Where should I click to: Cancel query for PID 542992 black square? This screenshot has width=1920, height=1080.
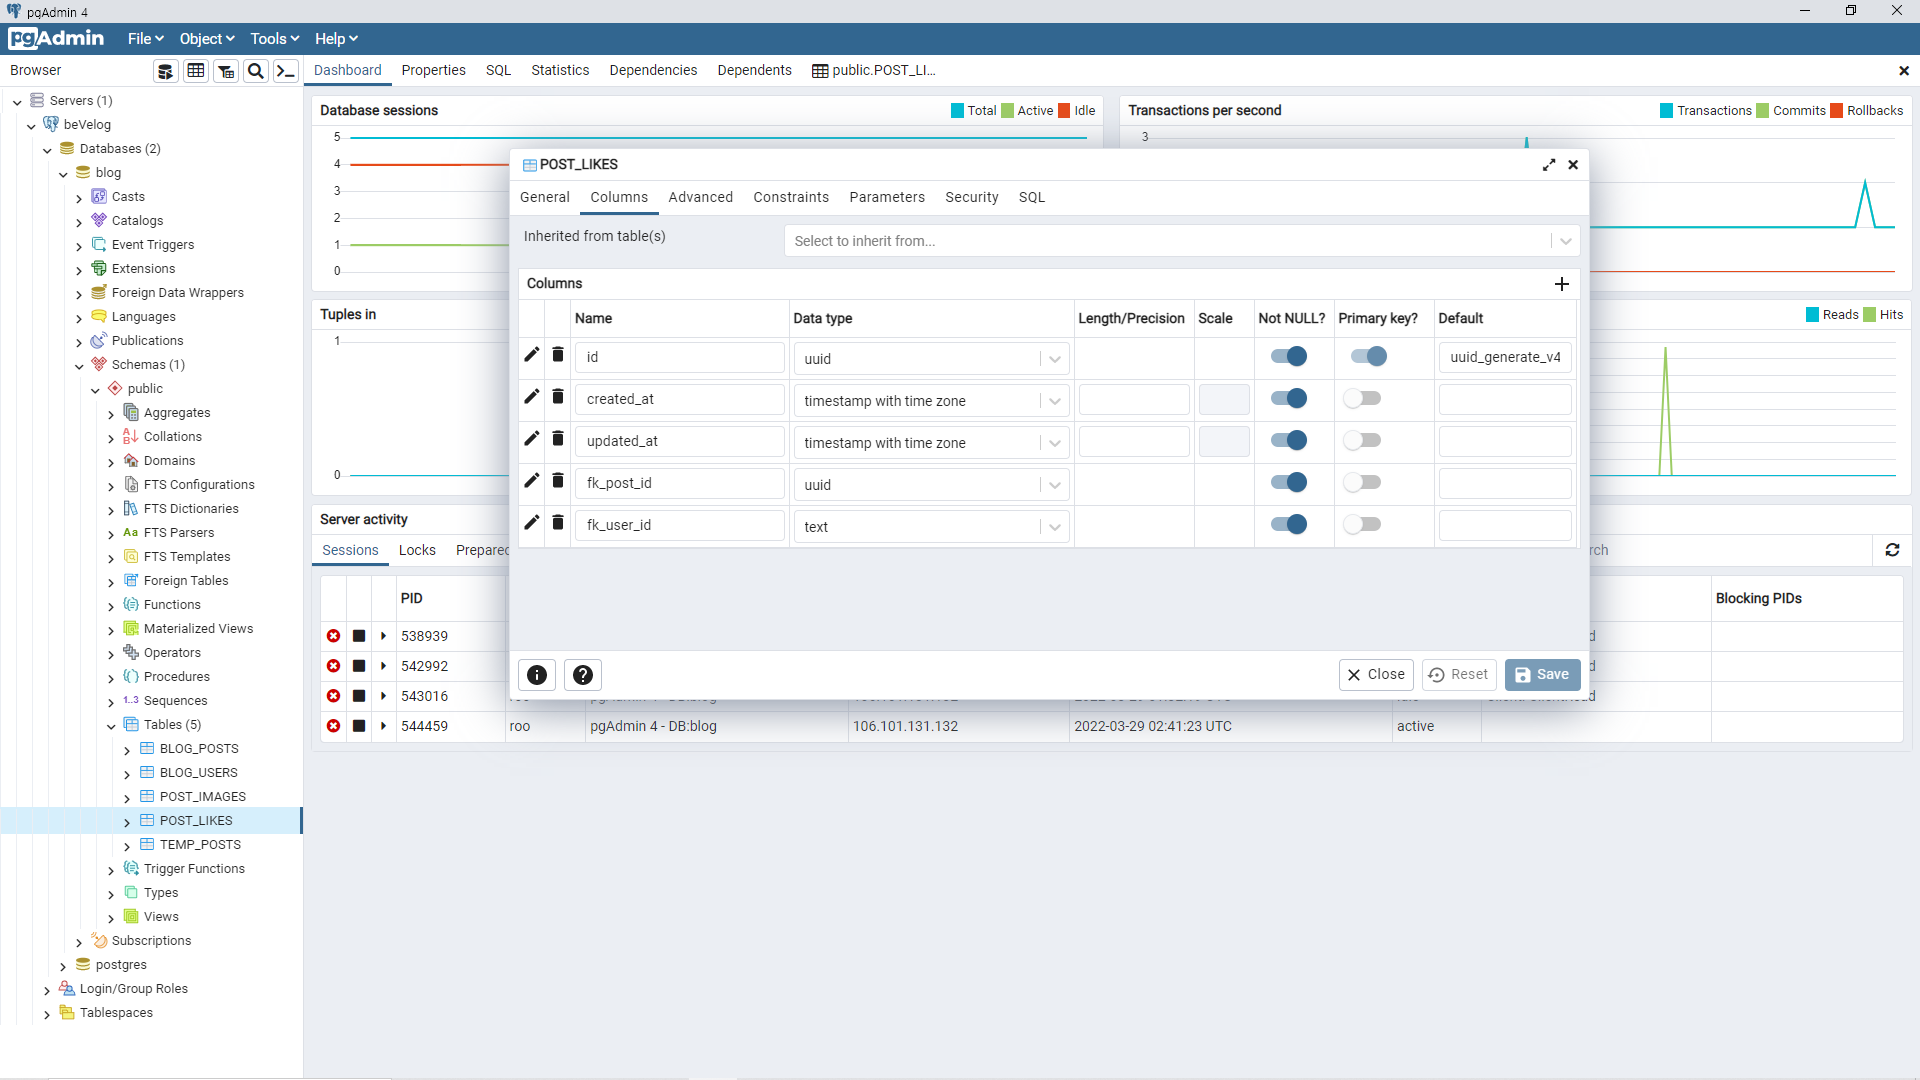[359, 666]
